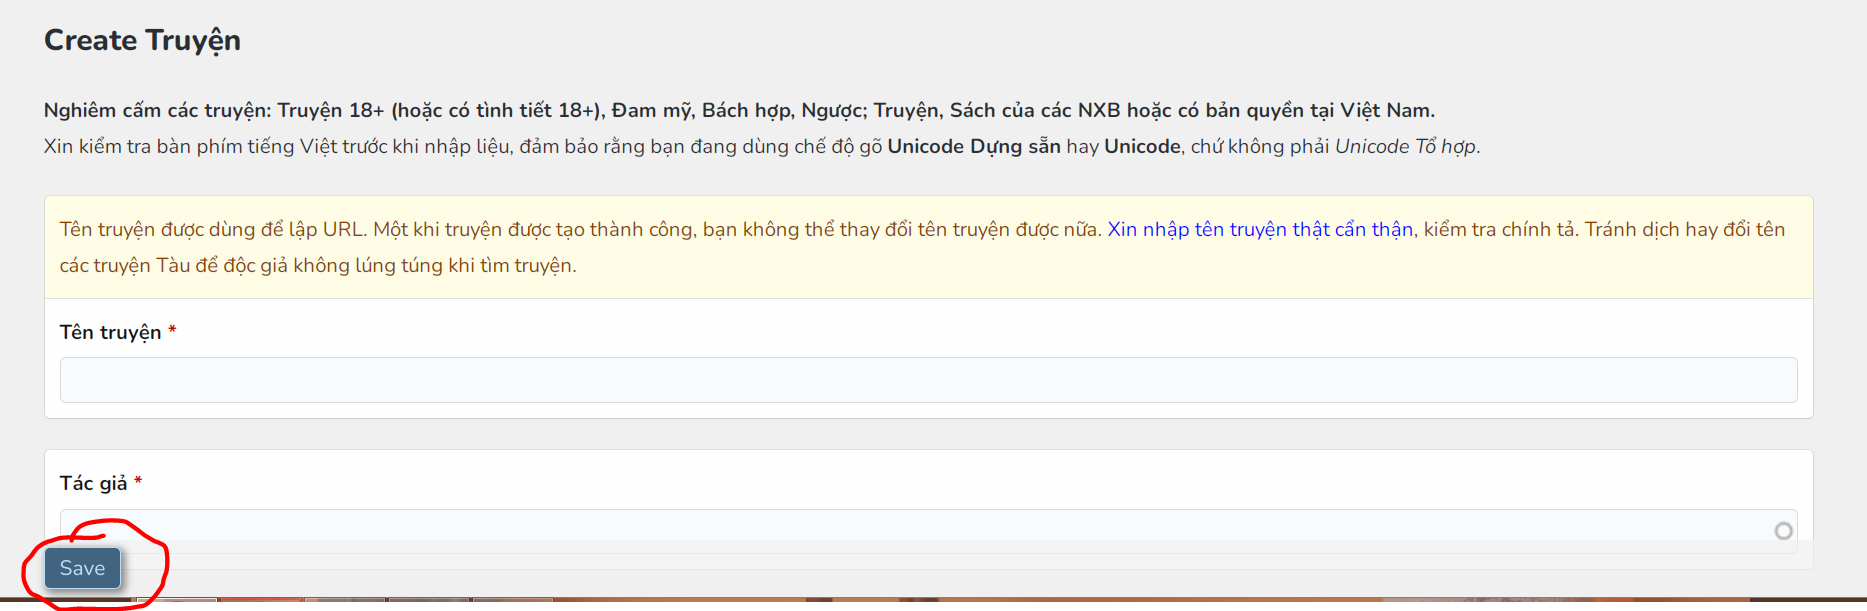
Task: Click the Save button
Action: point(82,568)
